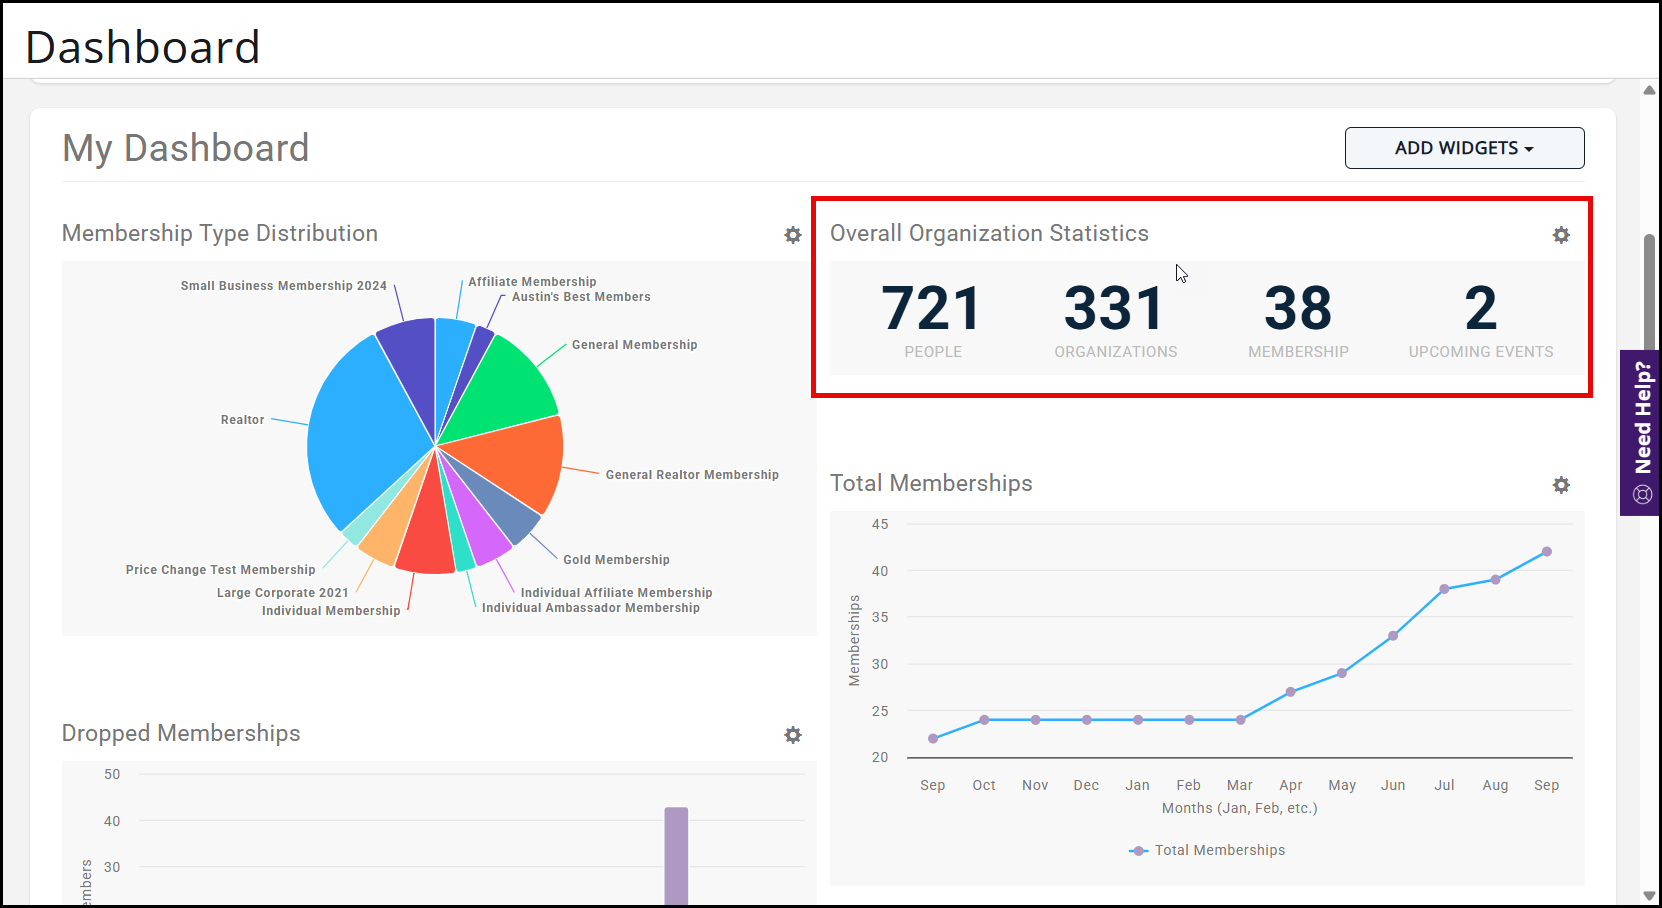Open the Need Help? side tab
The width and height of the screenshot is (1662, 908).
pyautogui.click(x=1641, y=432)
